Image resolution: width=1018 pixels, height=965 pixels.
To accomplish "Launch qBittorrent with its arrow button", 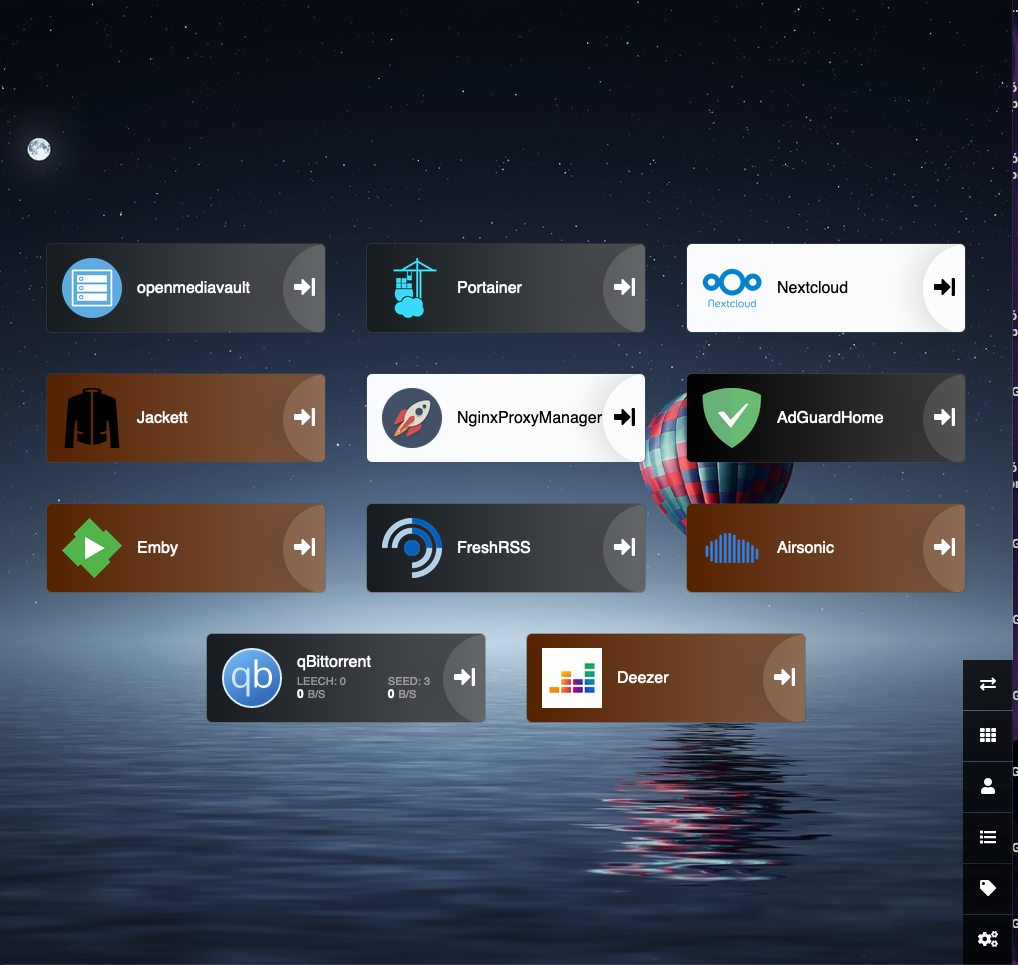I will 465,677.
